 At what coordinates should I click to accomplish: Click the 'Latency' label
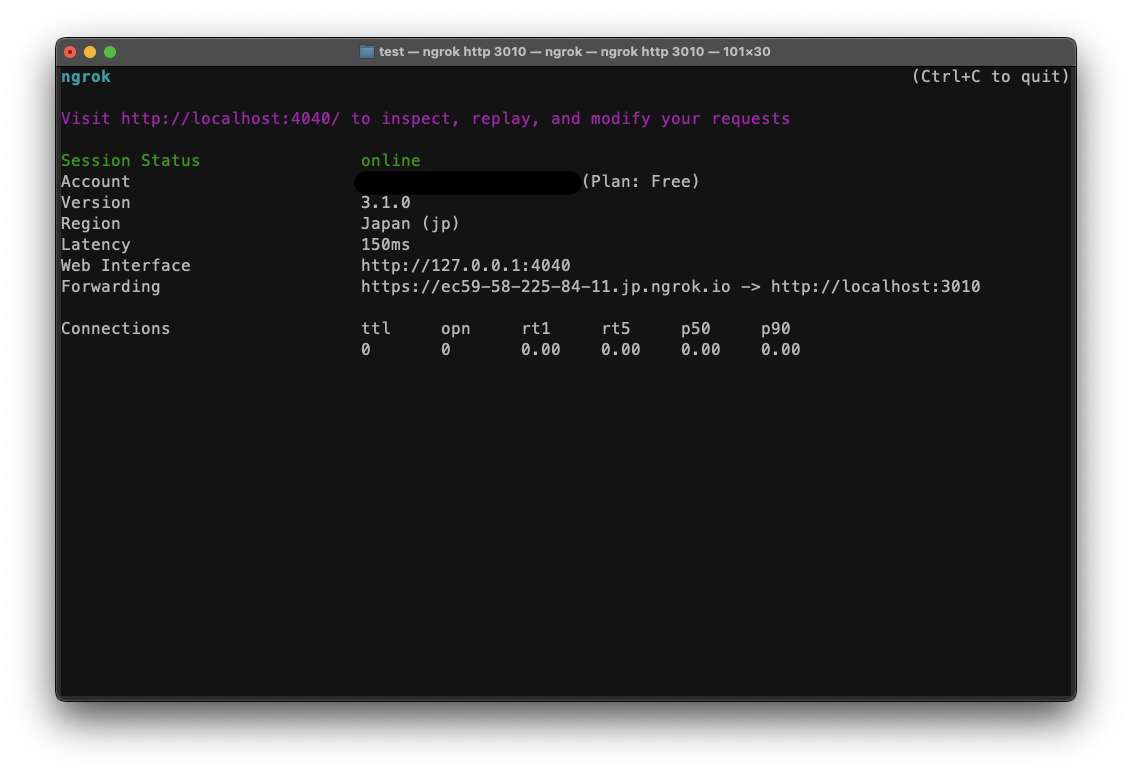[x=95, y=244]
